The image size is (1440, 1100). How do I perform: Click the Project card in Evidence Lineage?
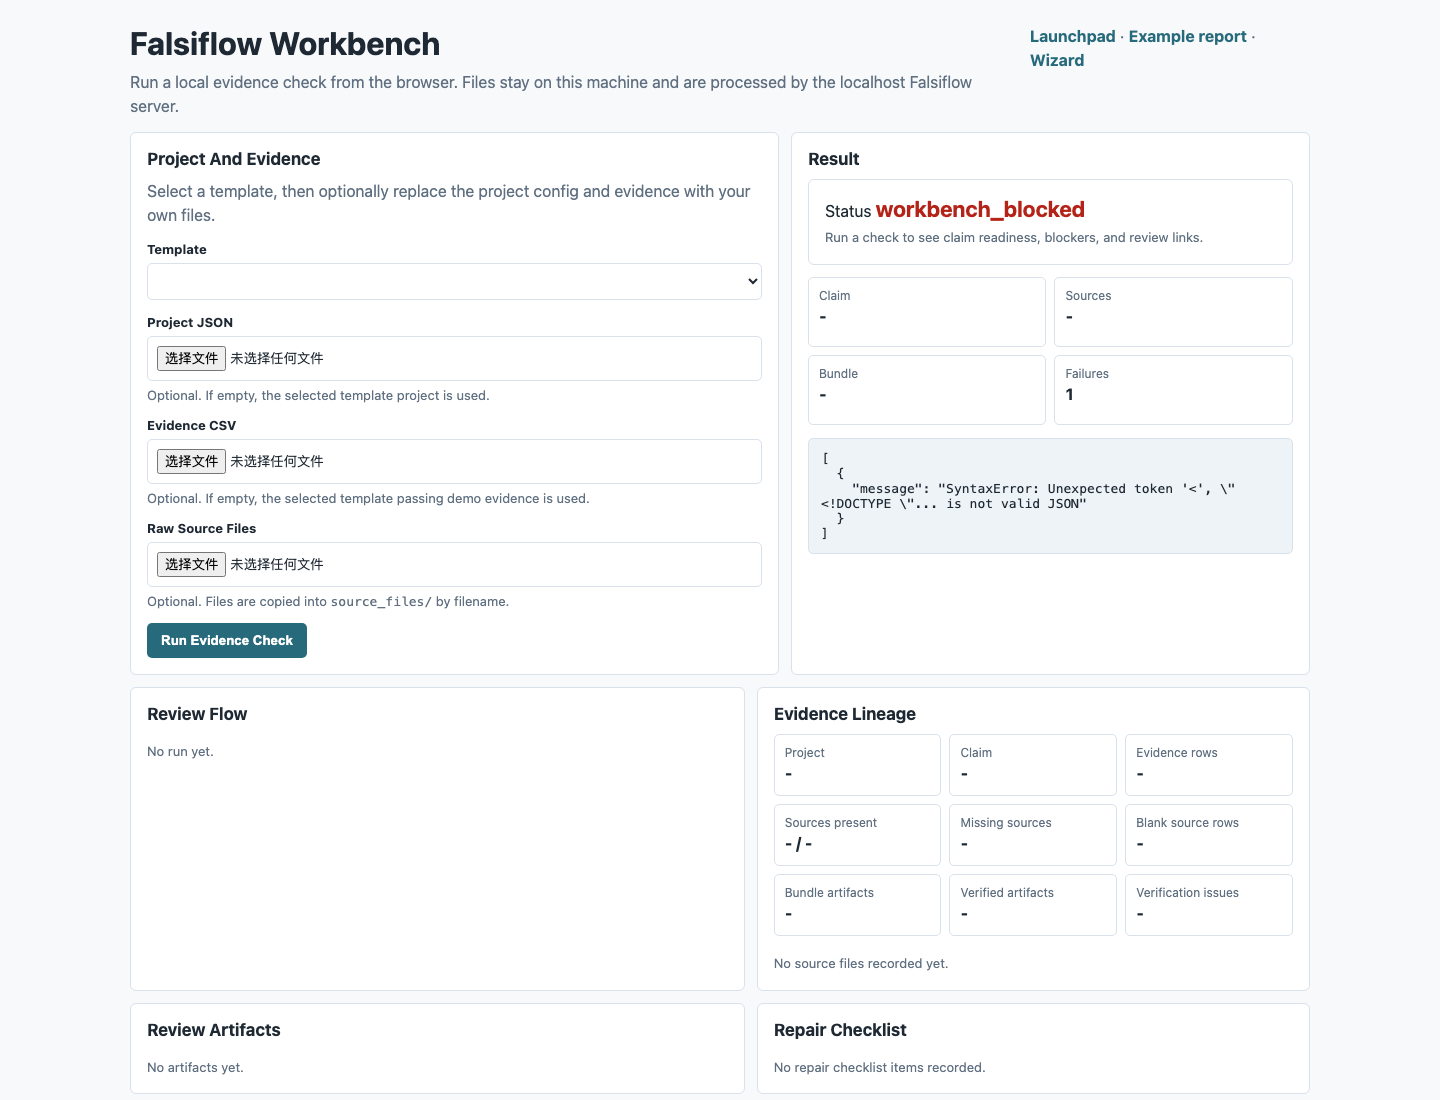pos(857,765)
